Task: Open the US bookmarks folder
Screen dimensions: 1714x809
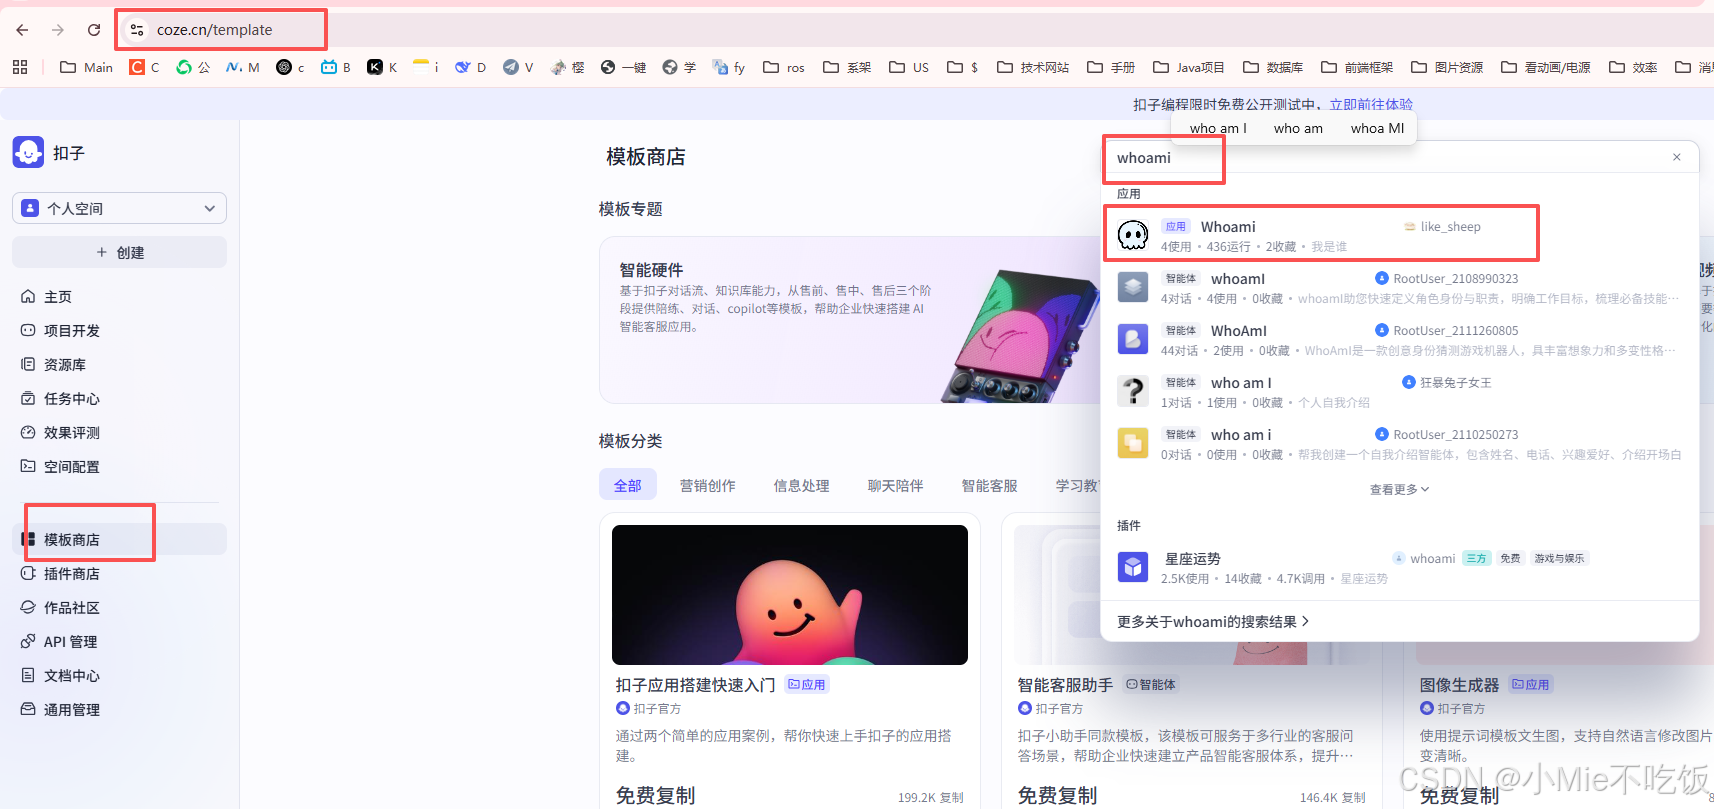Action: 909,67
